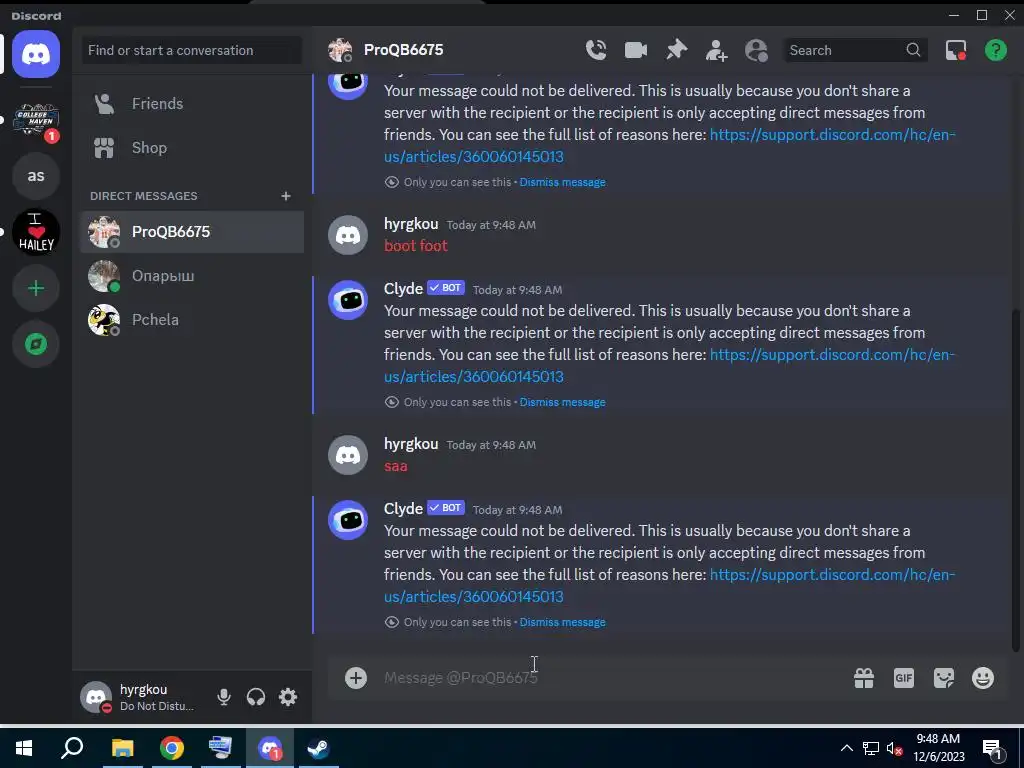Open the sticker picker
Viewport: 1024px width, 768px height.
[944, 678]
